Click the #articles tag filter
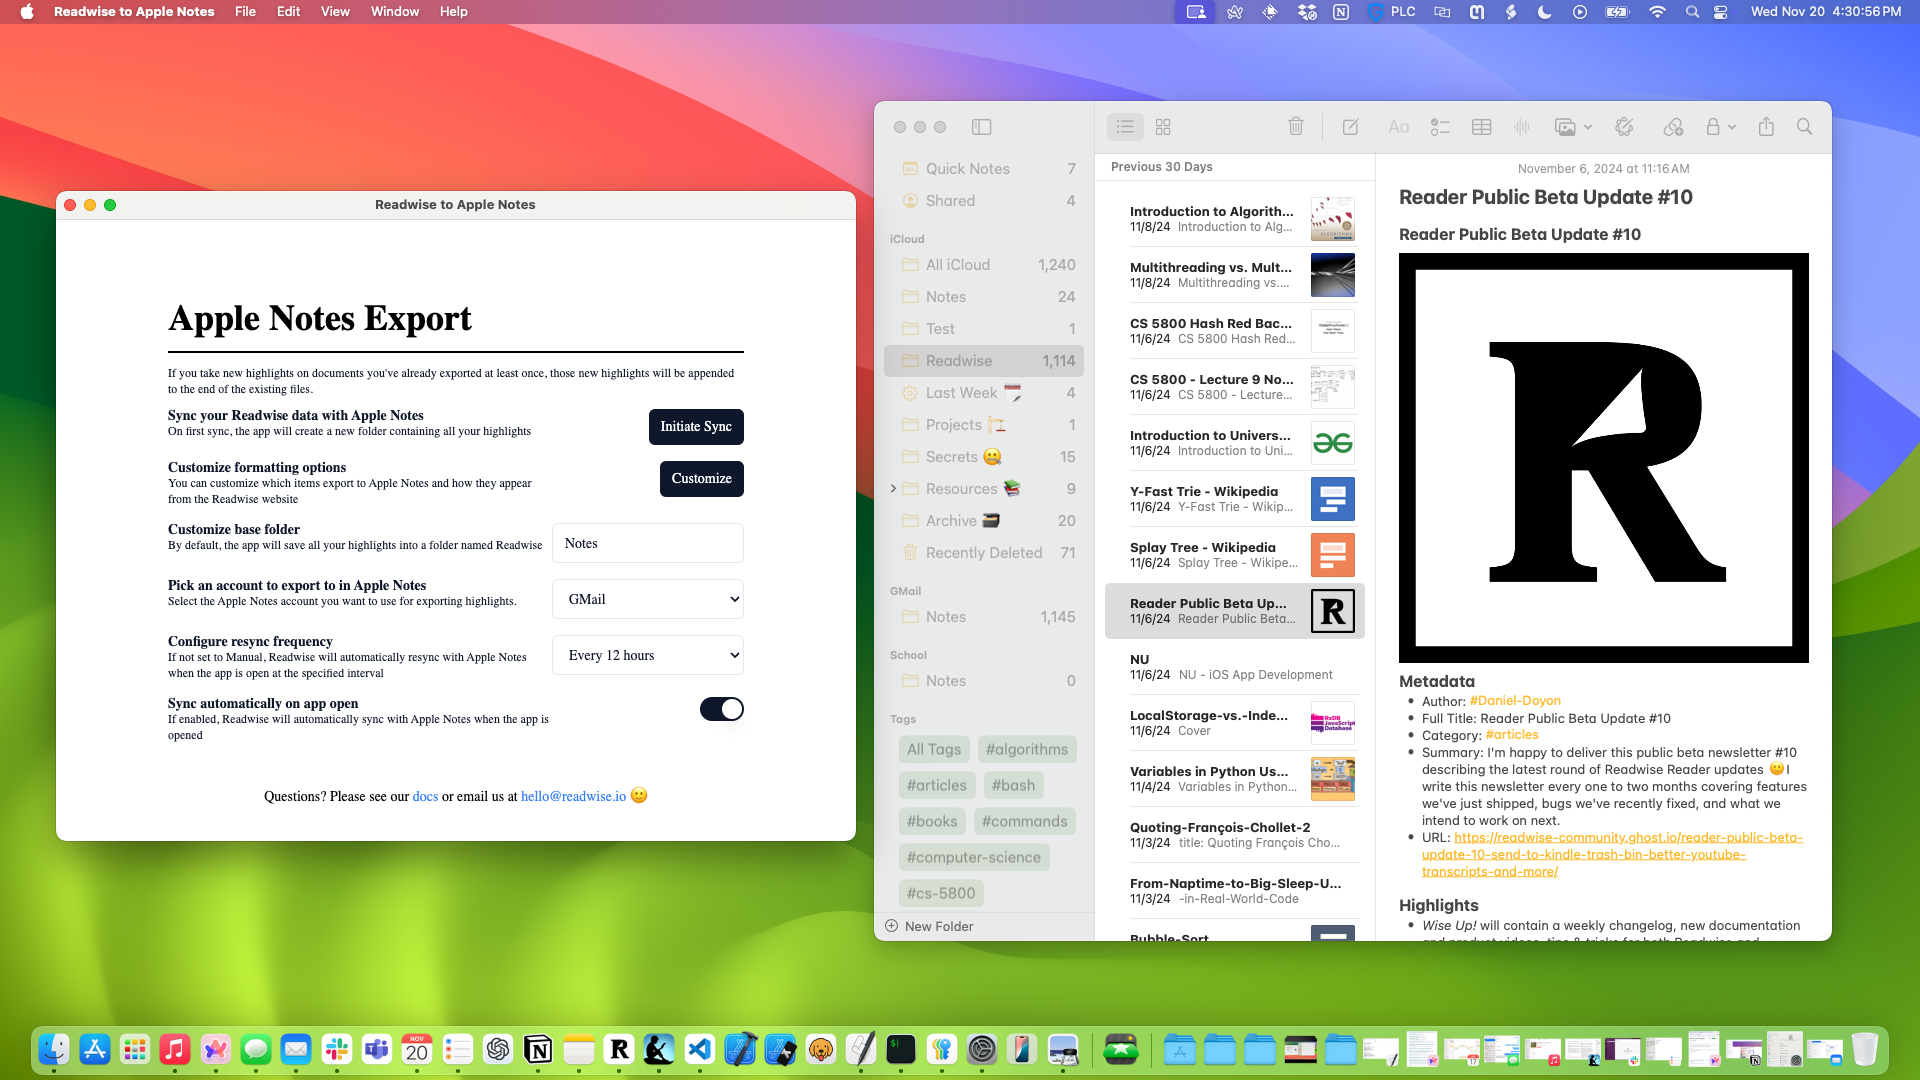 coord(938,785)
